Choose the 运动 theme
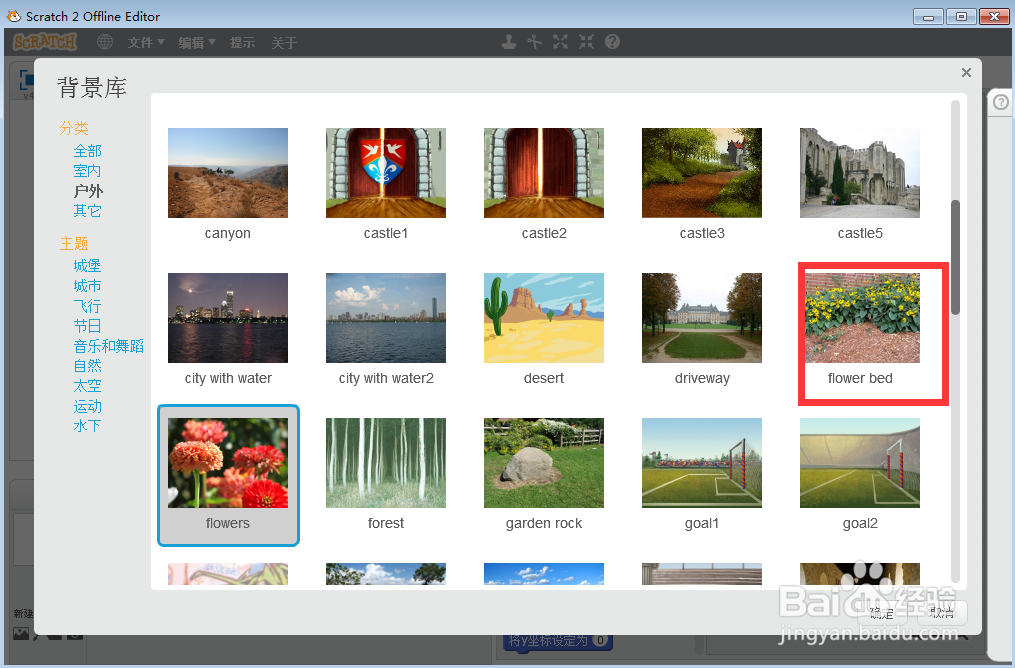 click(x=87, y=406)
